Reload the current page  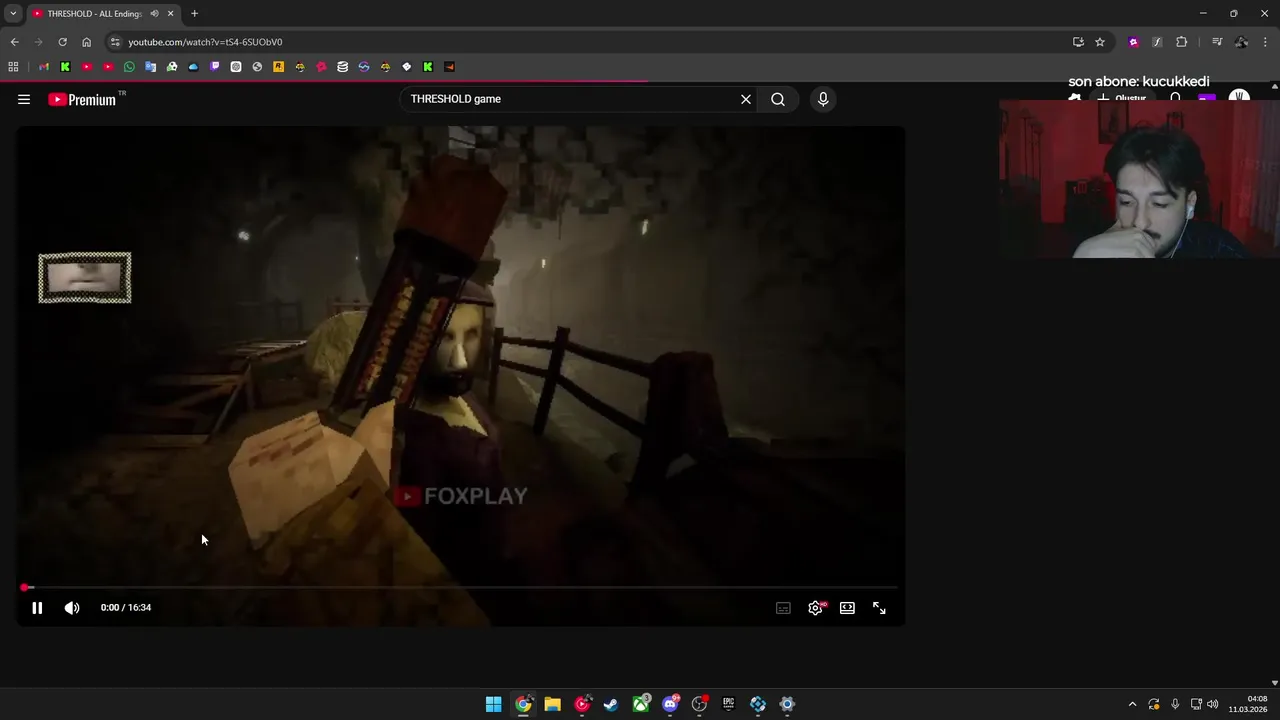click(62, 42)
